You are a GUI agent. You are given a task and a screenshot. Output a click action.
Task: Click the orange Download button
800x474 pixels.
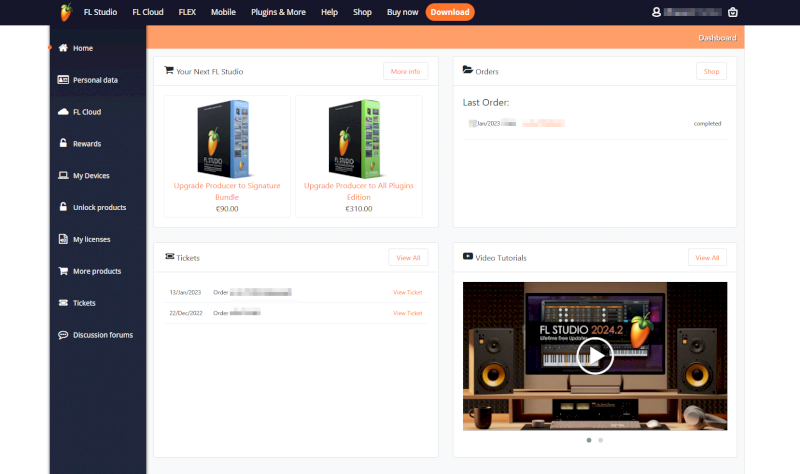coord(449,12)
